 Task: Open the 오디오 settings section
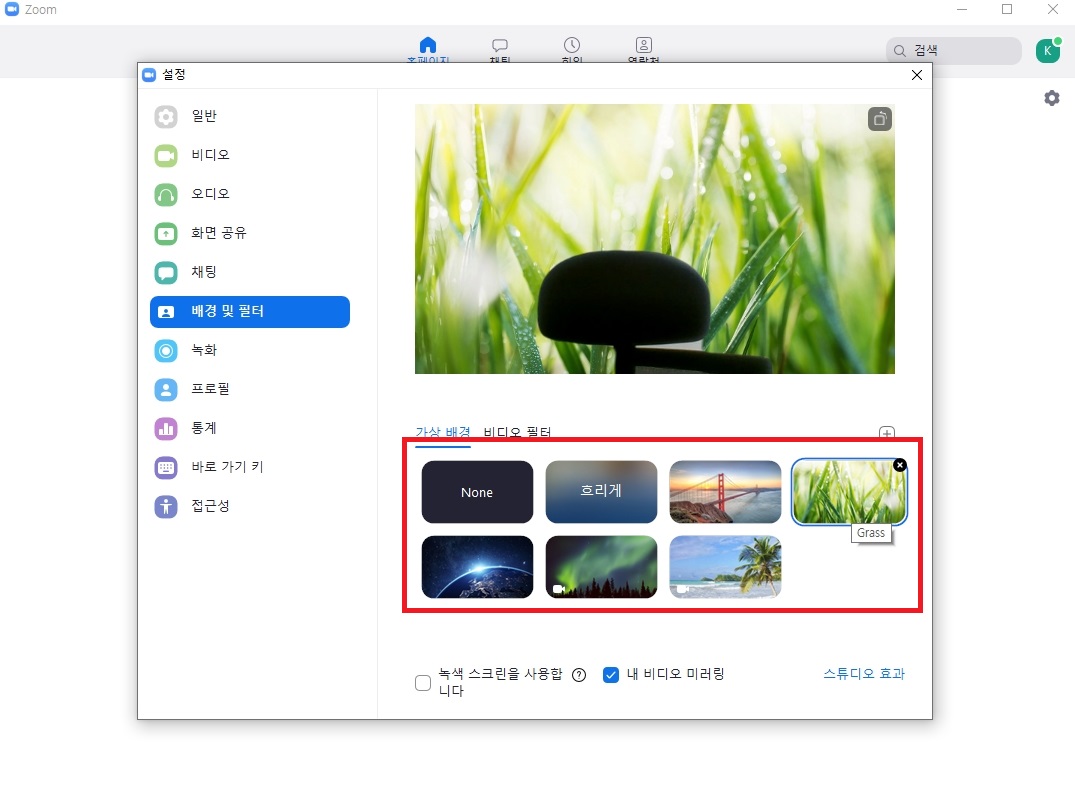point(250,195)
